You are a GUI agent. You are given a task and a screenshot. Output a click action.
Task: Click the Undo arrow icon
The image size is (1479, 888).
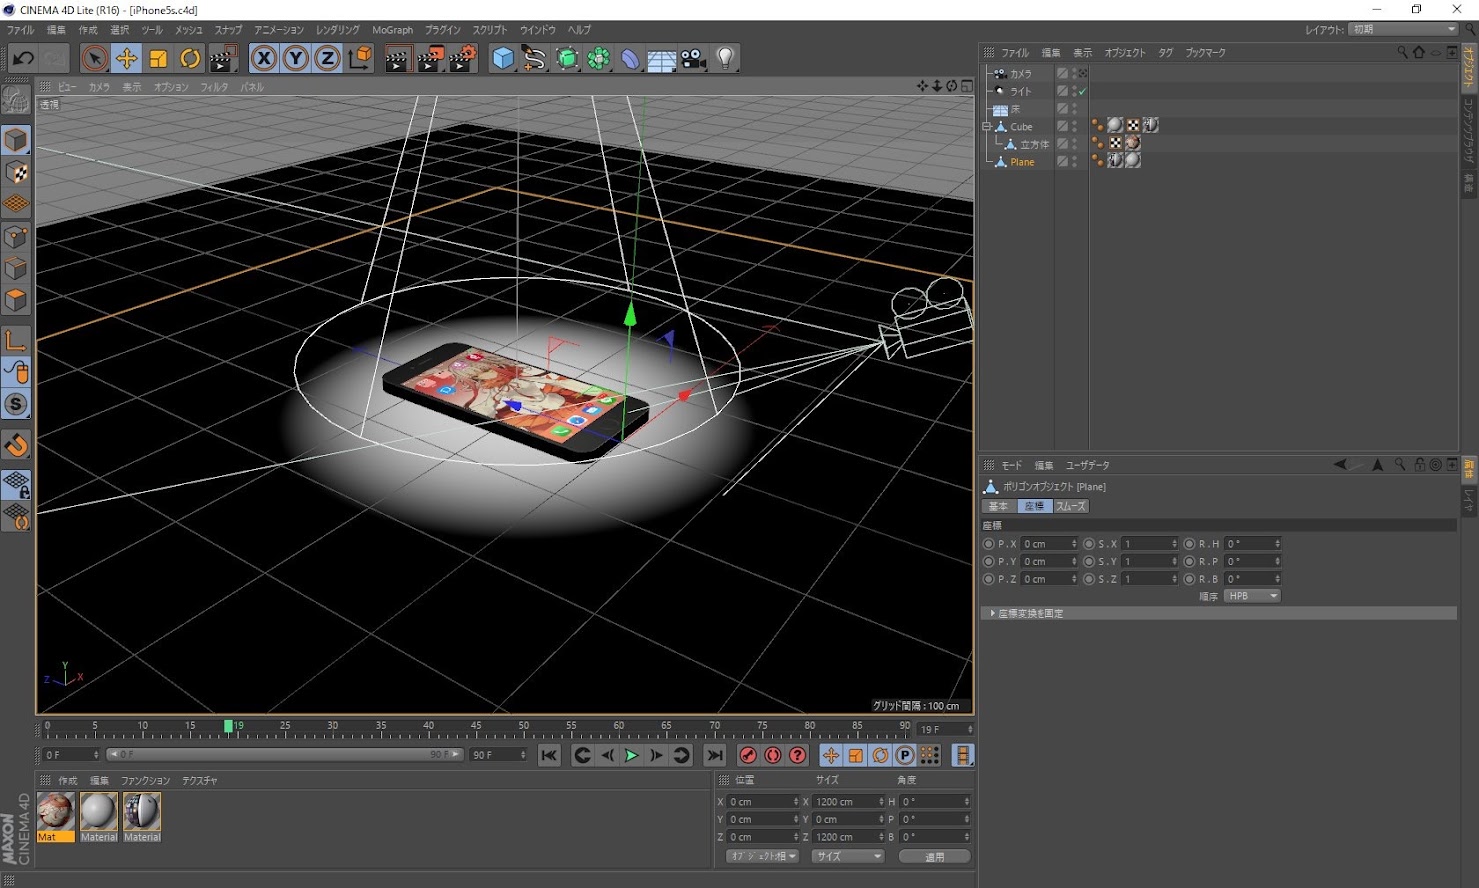pos(23,59)
